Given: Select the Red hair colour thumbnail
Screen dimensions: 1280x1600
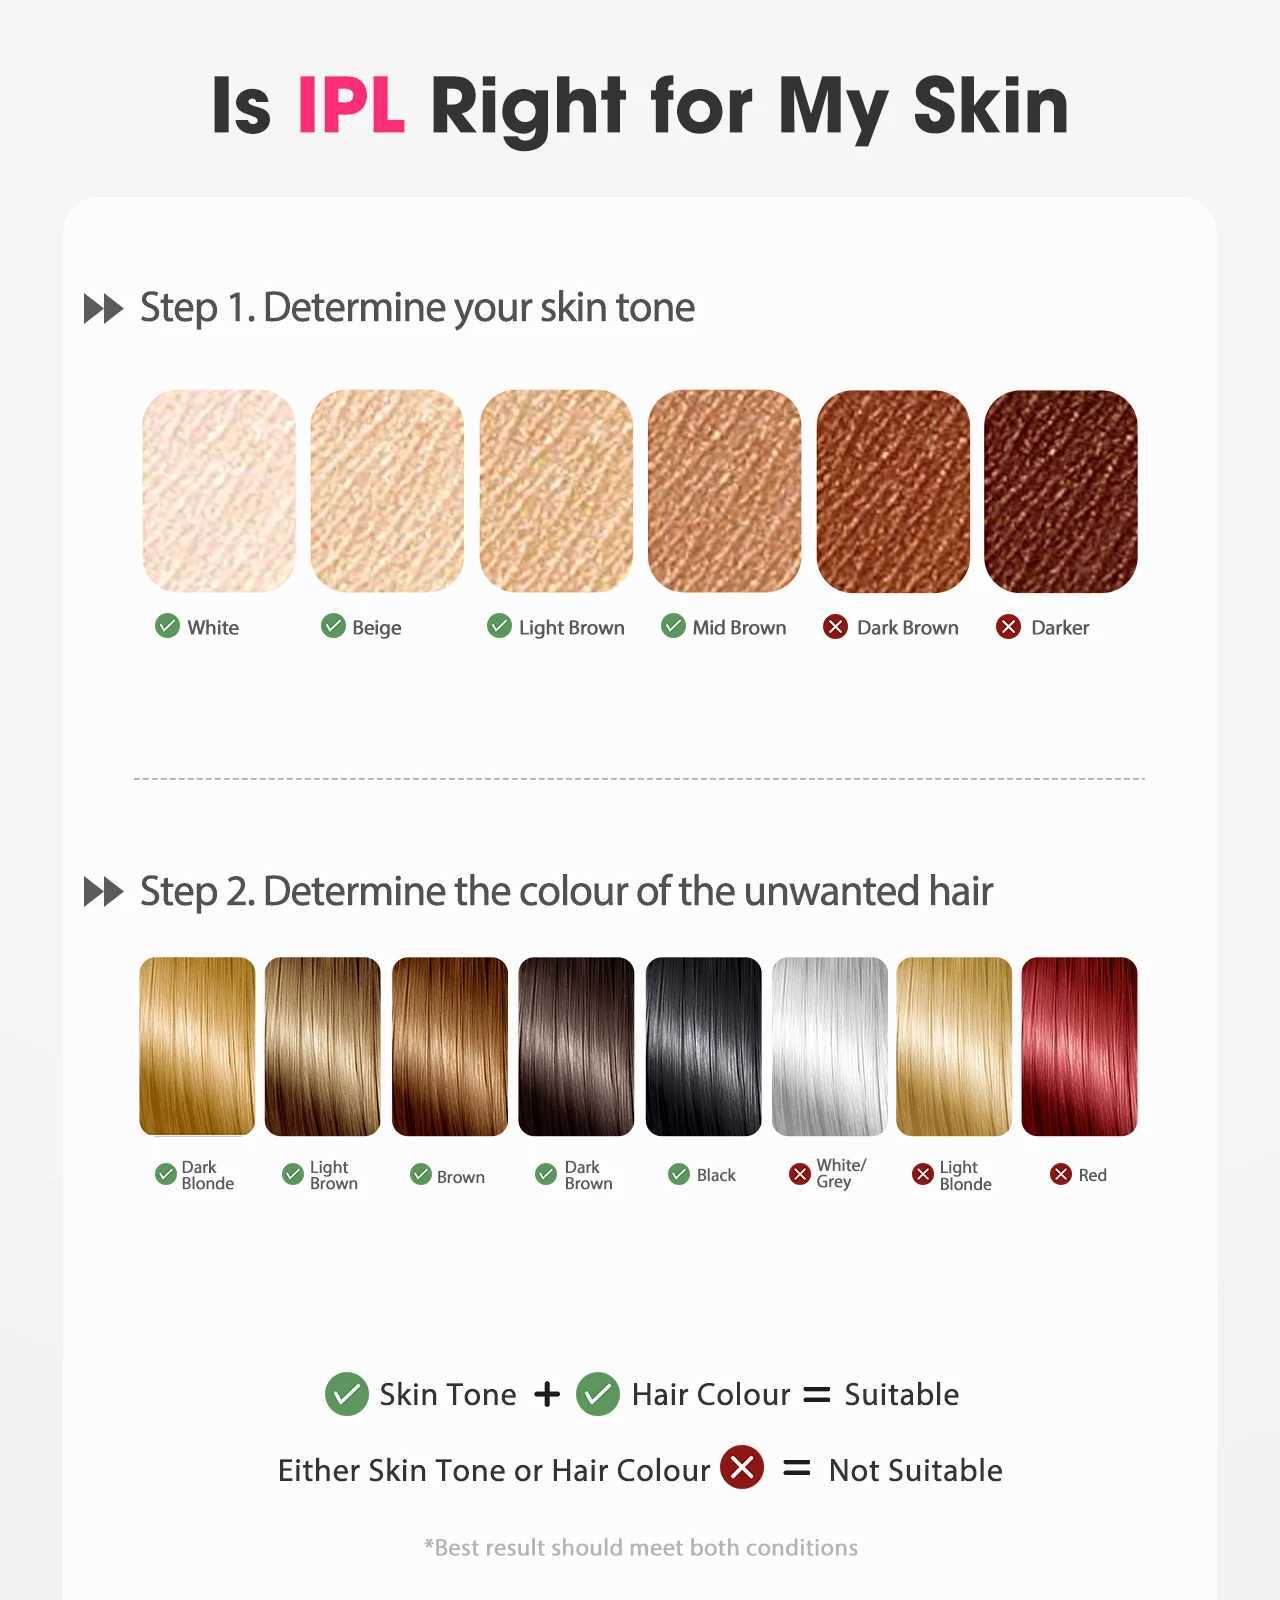Looking at the screenshot, I should click(1079, 1046).
